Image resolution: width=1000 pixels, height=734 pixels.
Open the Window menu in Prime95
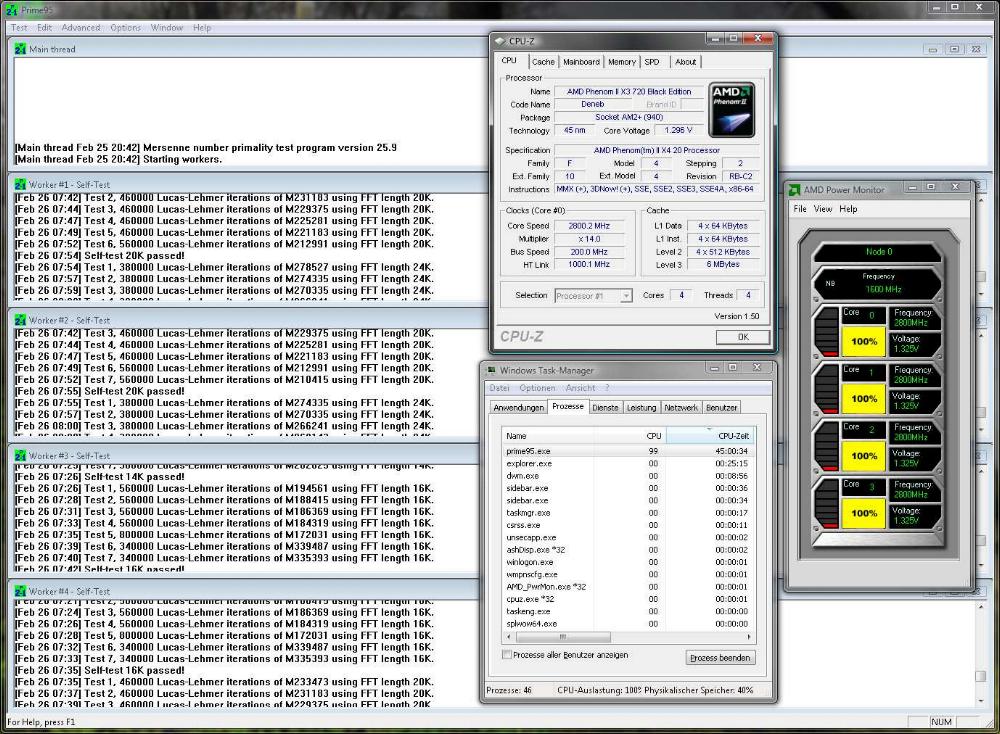pos(166,27)
